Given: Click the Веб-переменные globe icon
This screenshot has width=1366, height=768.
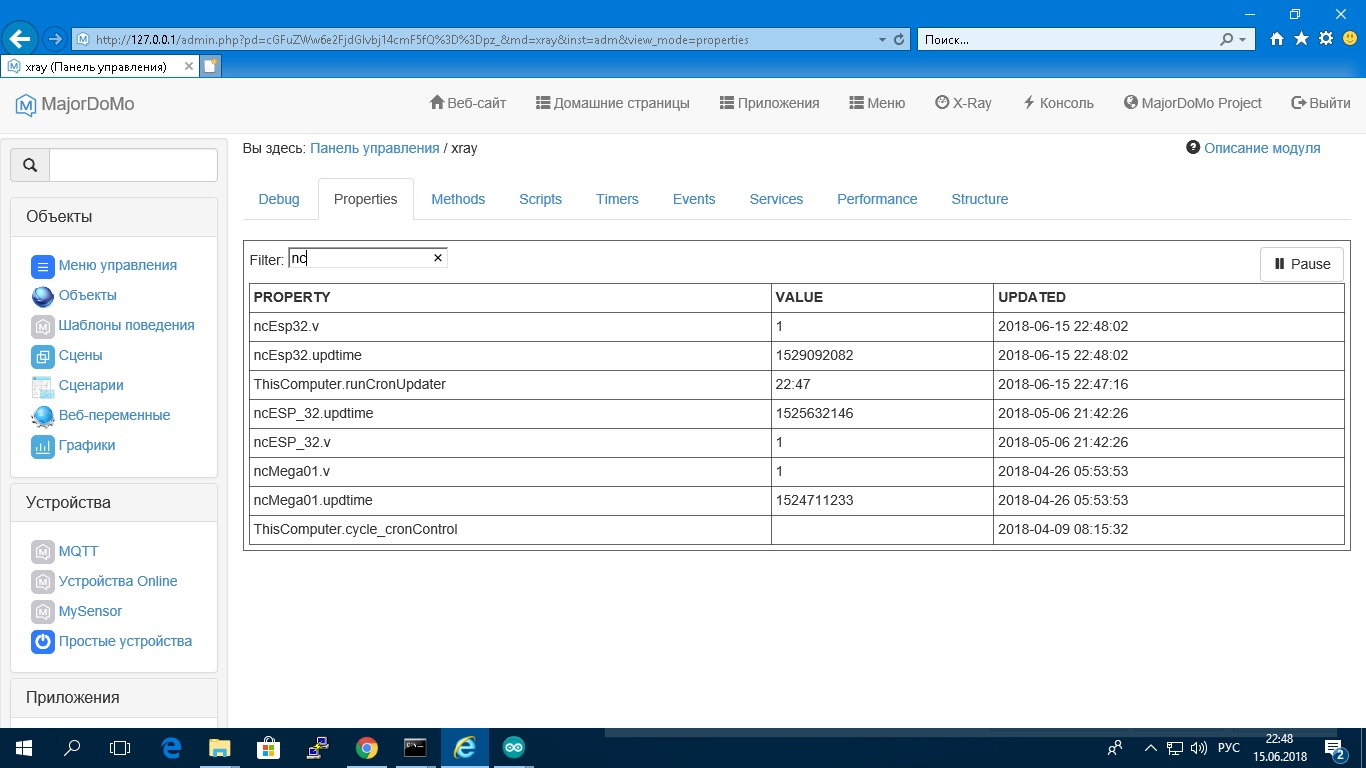Looking at the screenshot, I should click(x=42, y=416).
